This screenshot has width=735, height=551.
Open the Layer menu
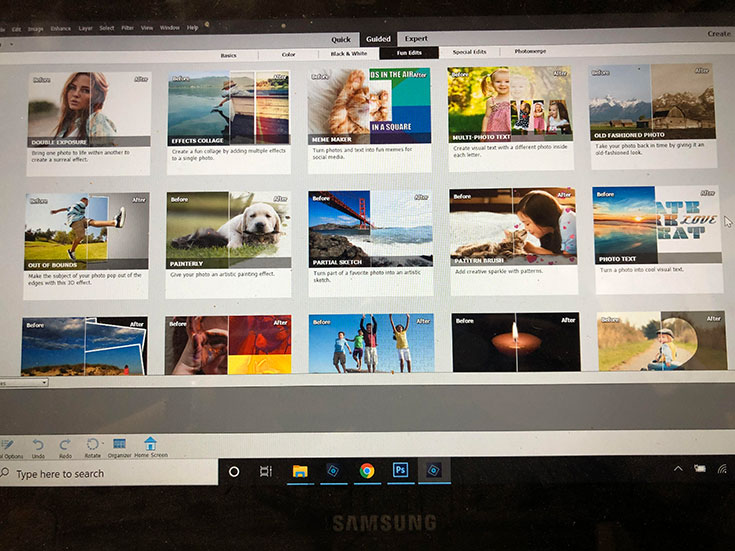click(x=85, y=28)
